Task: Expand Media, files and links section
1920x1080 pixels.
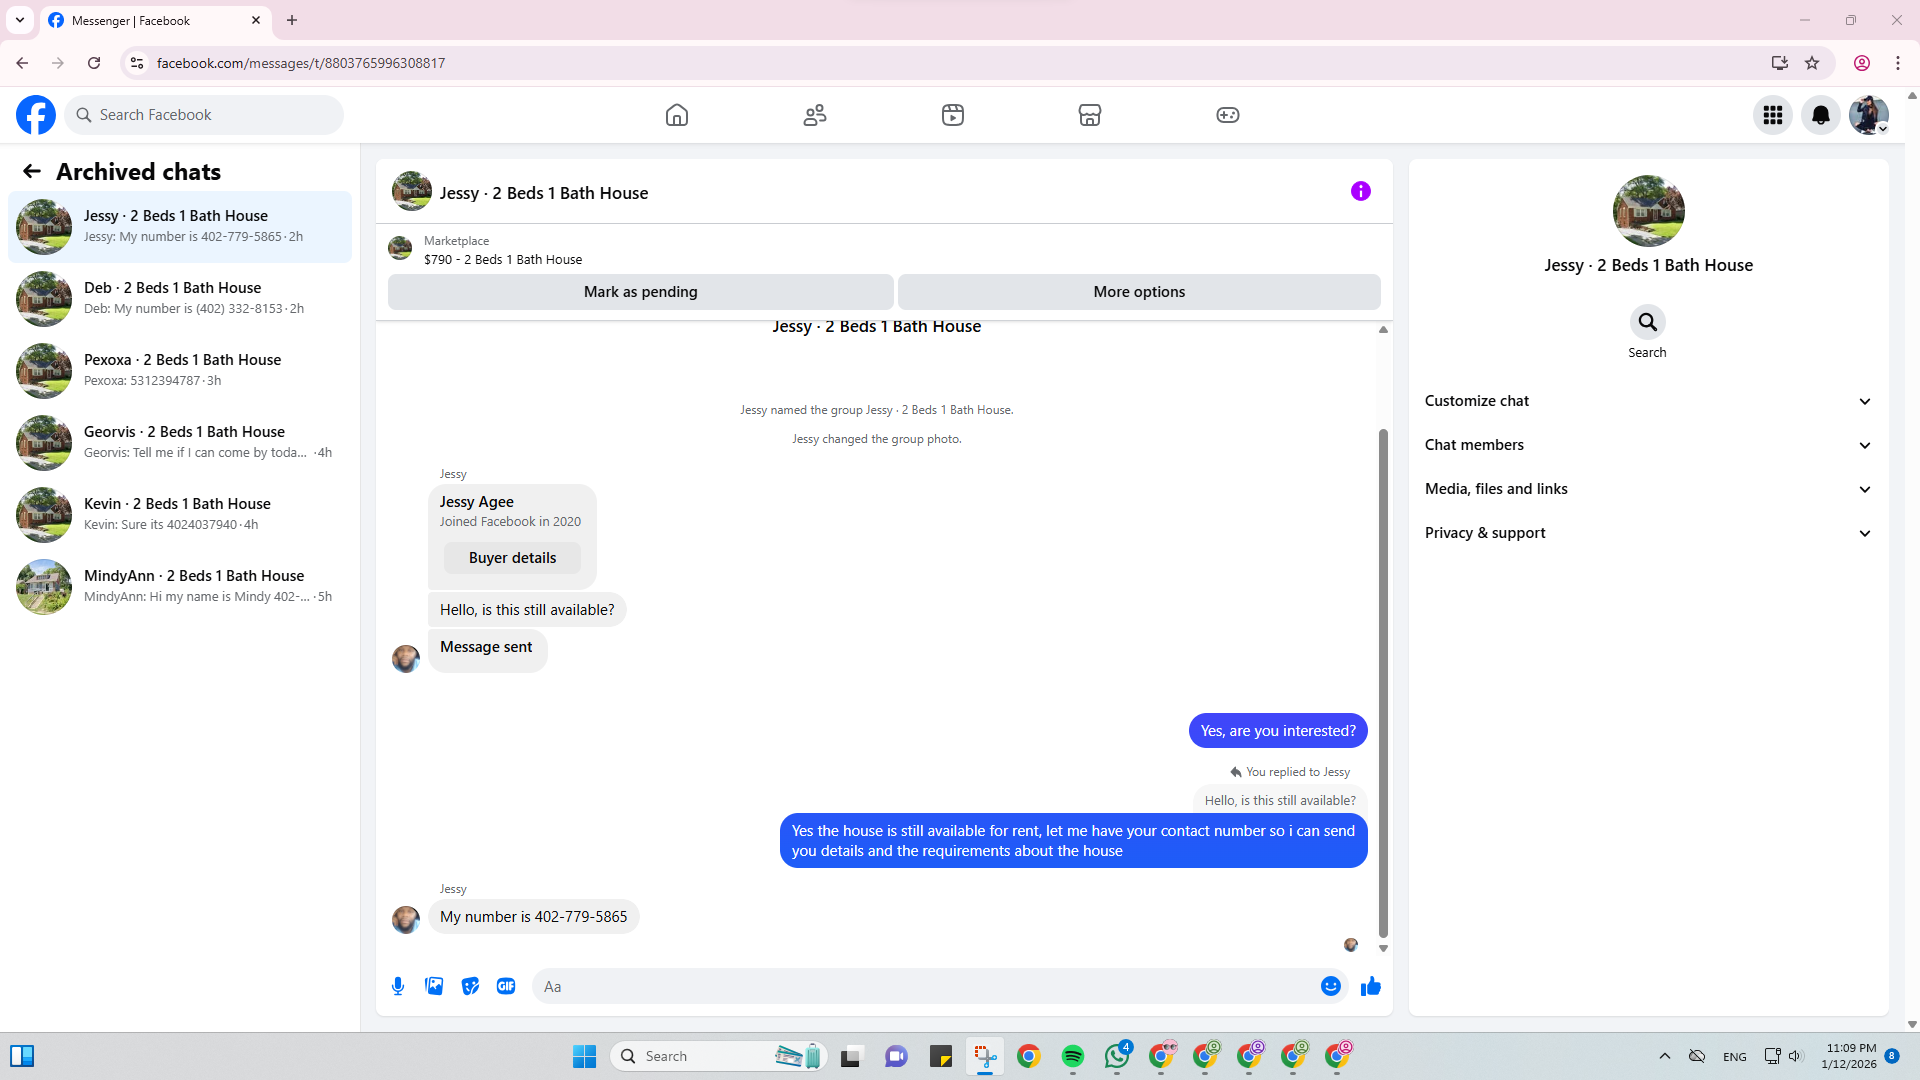Action: point(1647,489)
